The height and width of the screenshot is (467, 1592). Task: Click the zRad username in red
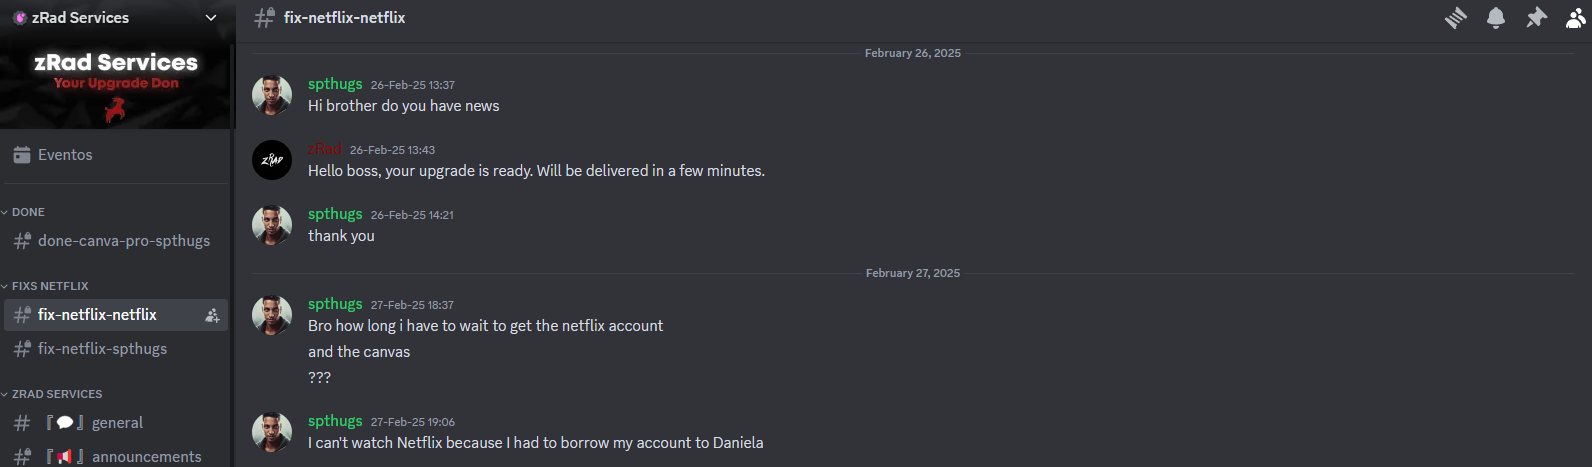pos(325,149)
